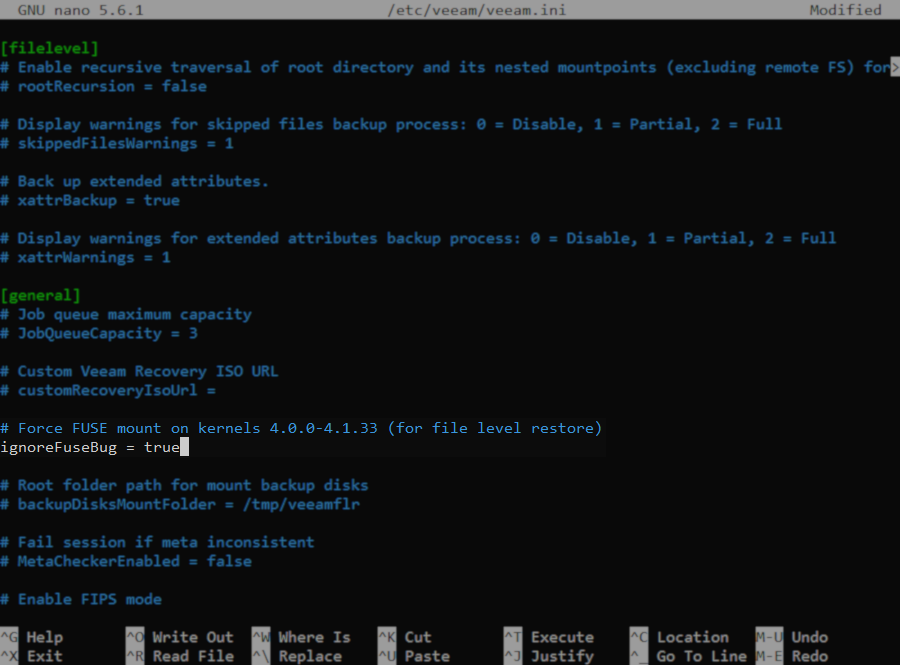The image size is (900, 665).
Task: Click the 'Display warnings for skipped files' comment
Action: 391,125
